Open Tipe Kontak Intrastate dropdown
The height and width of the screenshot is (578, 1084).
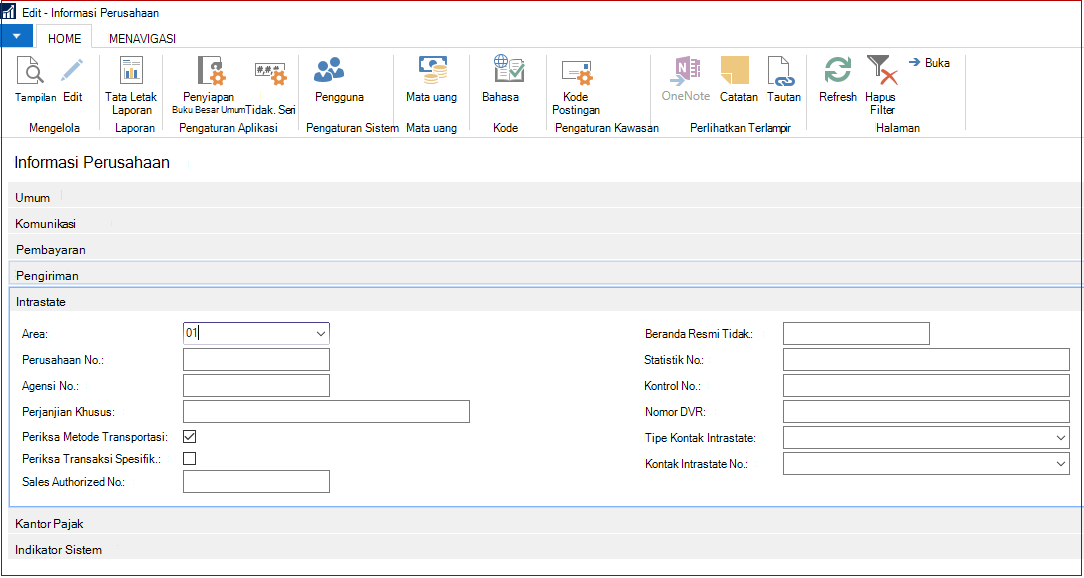coord(1061,438)
